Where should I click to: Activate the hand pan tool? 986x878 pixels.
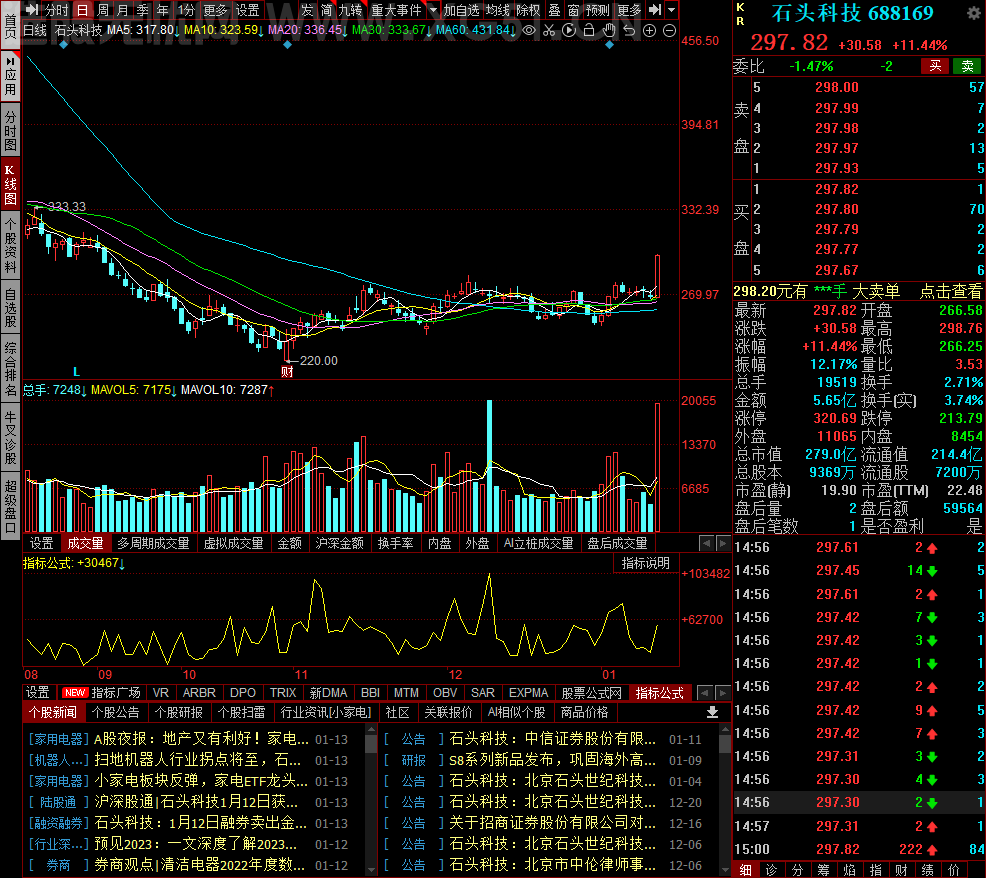[609, 30]
